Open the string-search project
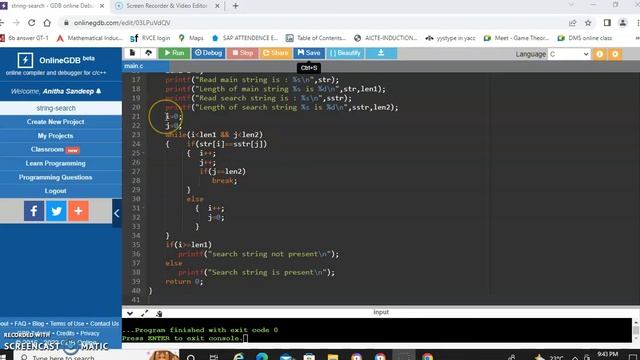Viewport: 640px width, 360px height. tap(56, 108)
